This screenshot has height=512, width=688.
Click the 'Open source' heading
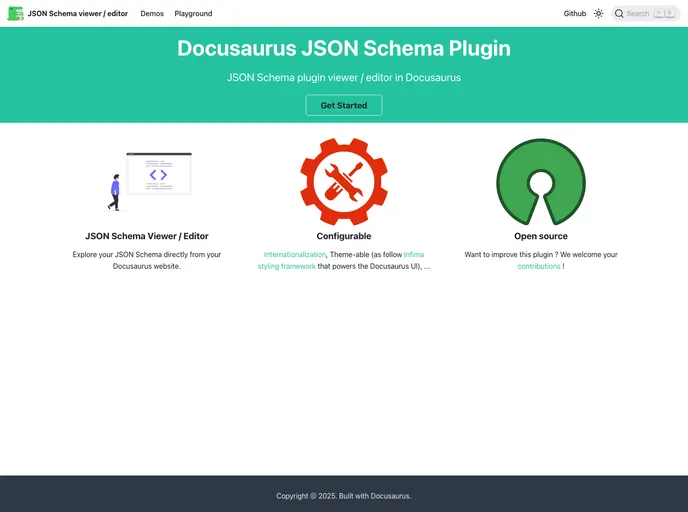pos(541,236)
